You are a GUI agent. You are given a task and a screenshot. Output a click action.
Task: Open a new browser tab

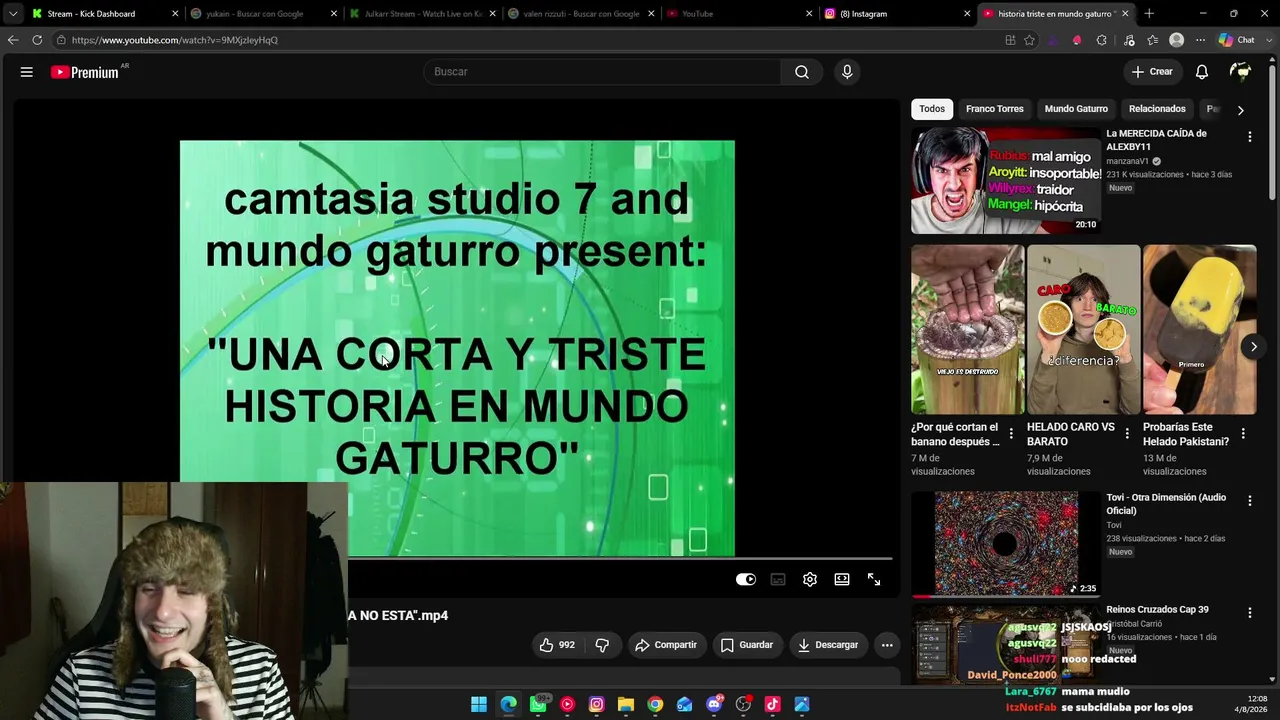(1149, 14)
